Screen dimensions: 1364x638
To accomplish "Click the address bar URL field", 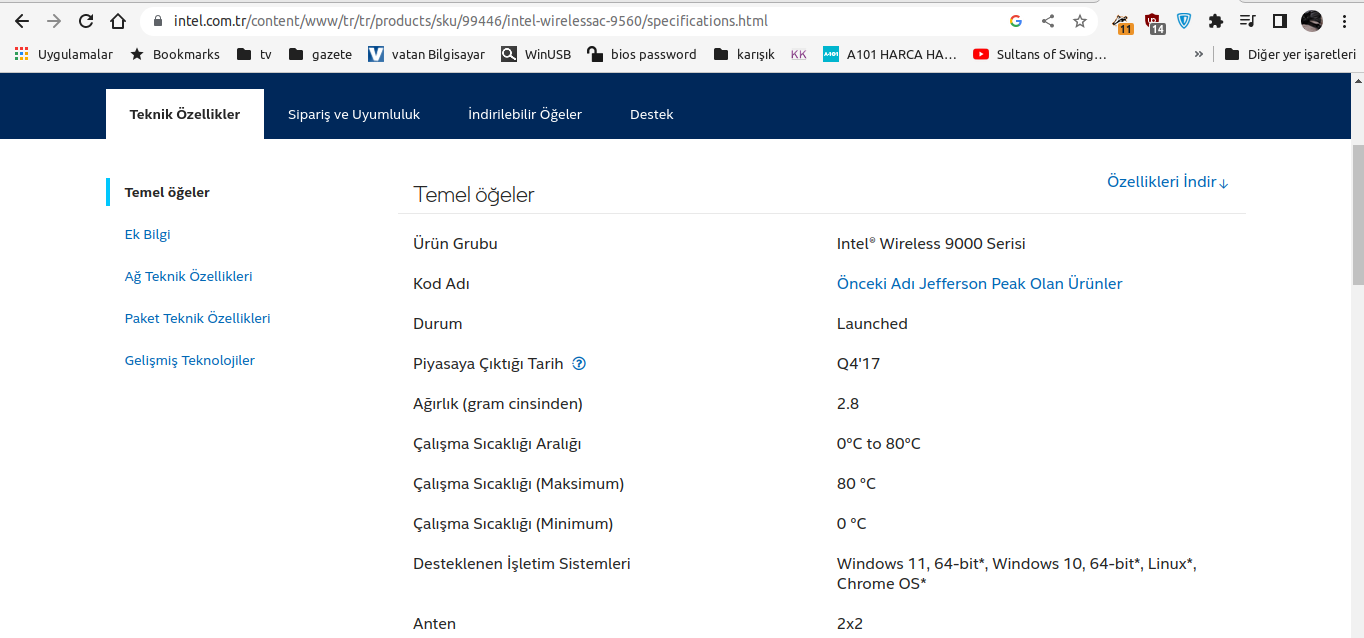I will pos(580,21).
